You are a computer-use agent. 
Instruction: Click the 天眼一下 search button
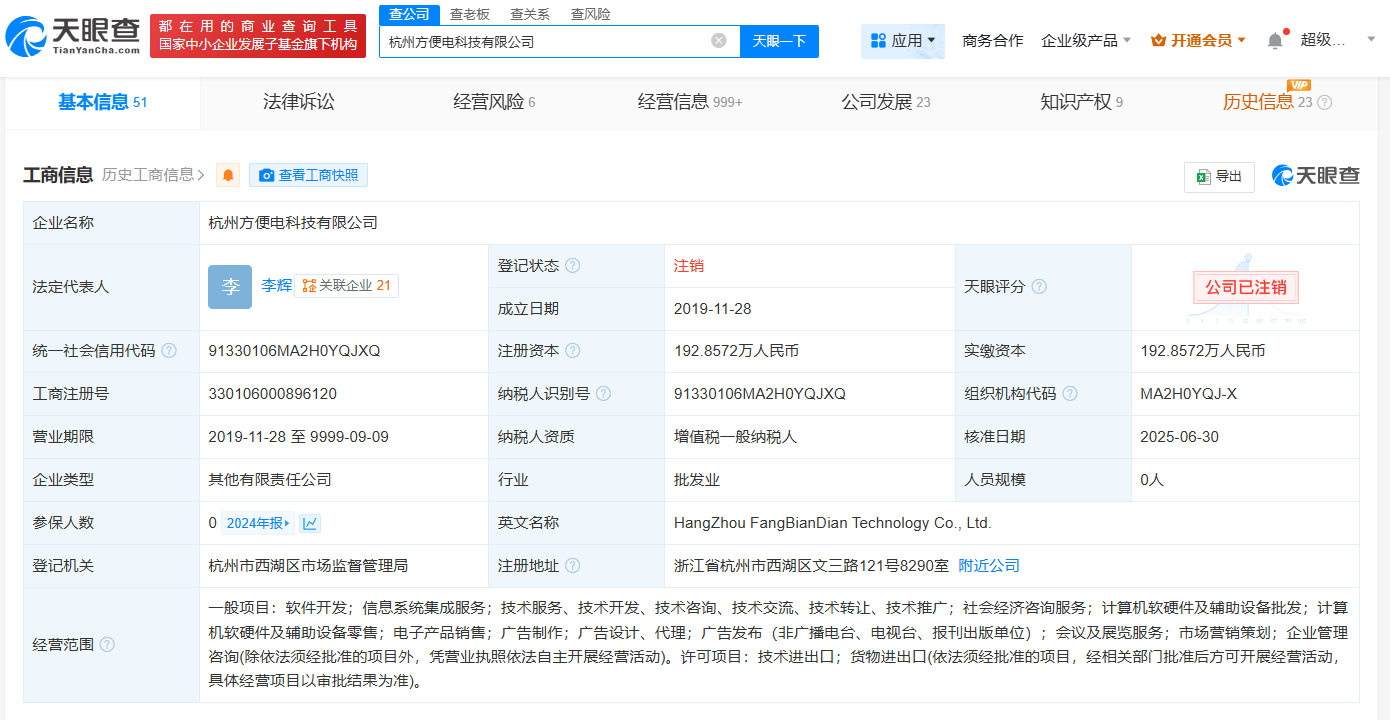[x=779, y=41]
